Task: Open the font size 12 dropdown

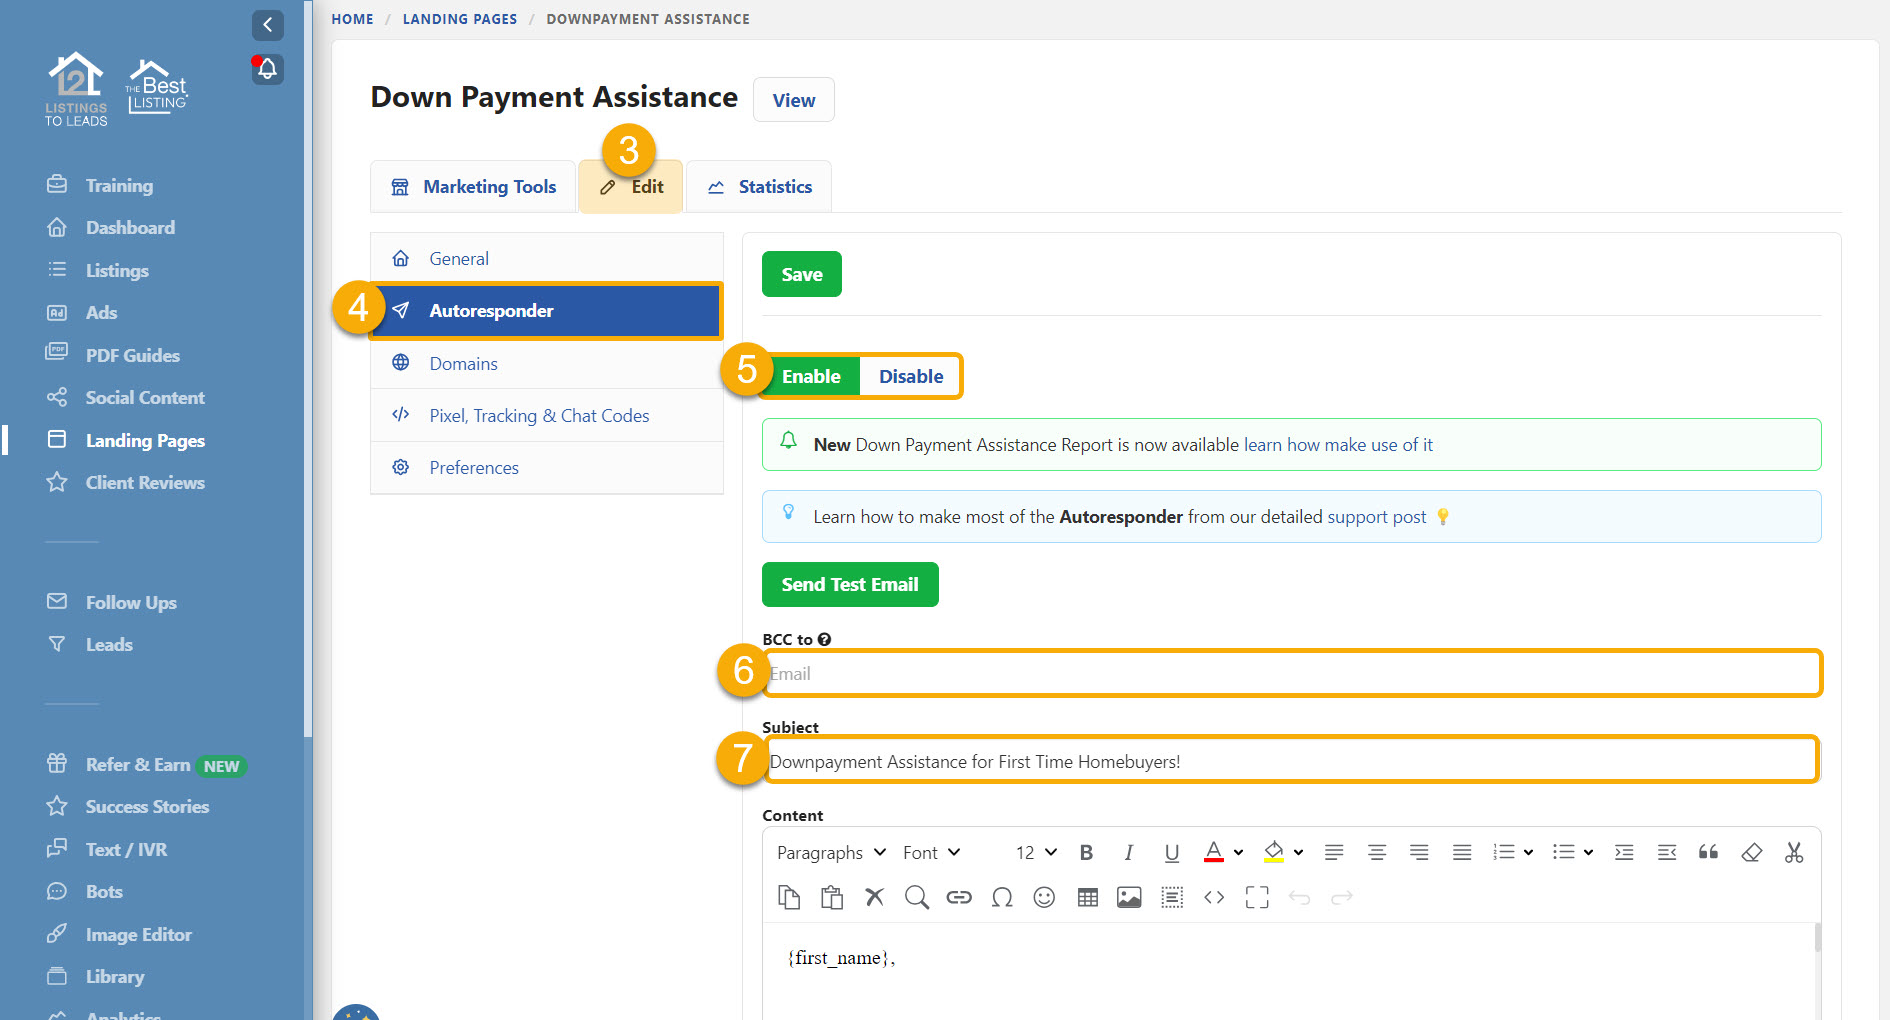Action: click(x=1036, y=852)
